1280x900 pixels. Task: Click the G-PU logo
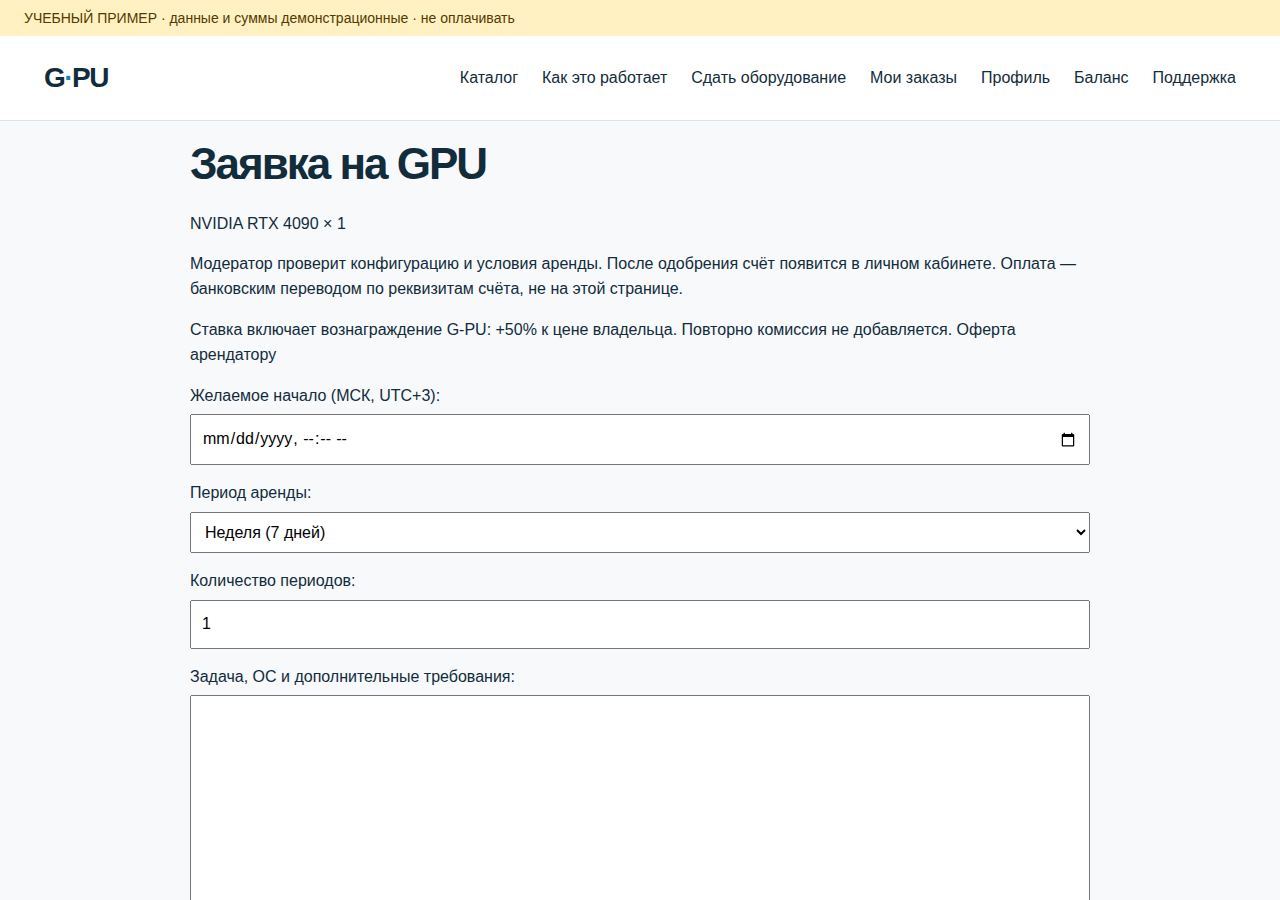pos(76,78)
